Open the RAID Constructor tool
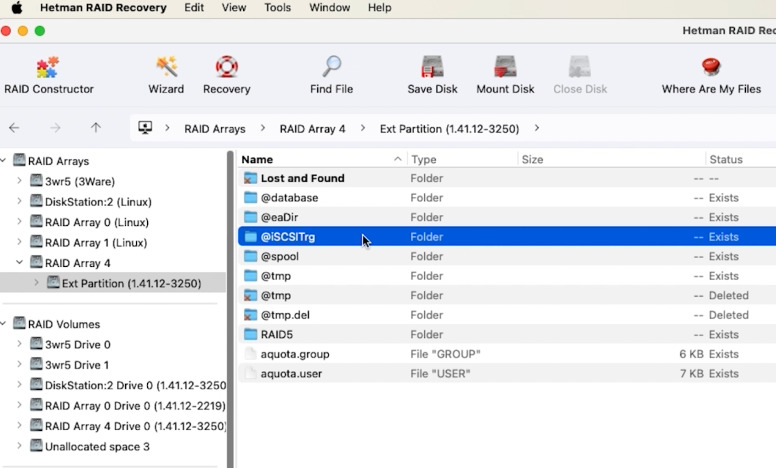This screenshot has width=776, height=468. point(48,75)
